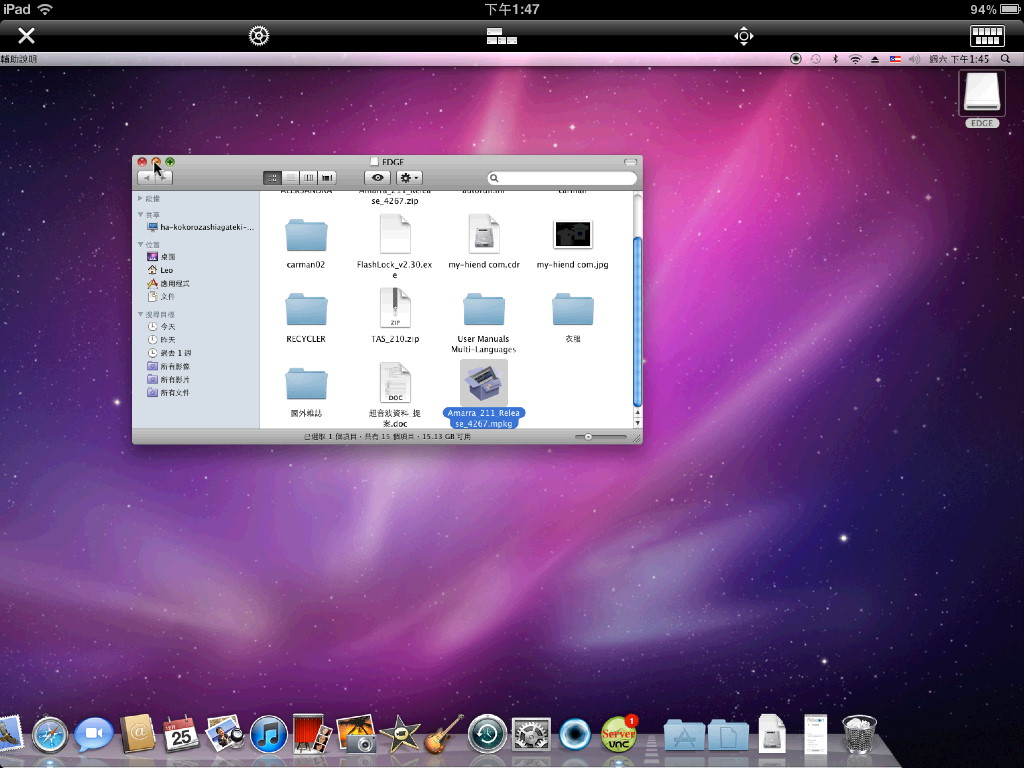Select the carman02 folder
Image resolution: width=1024 pixels, height=768 pixels.
[x=306, y=243]
